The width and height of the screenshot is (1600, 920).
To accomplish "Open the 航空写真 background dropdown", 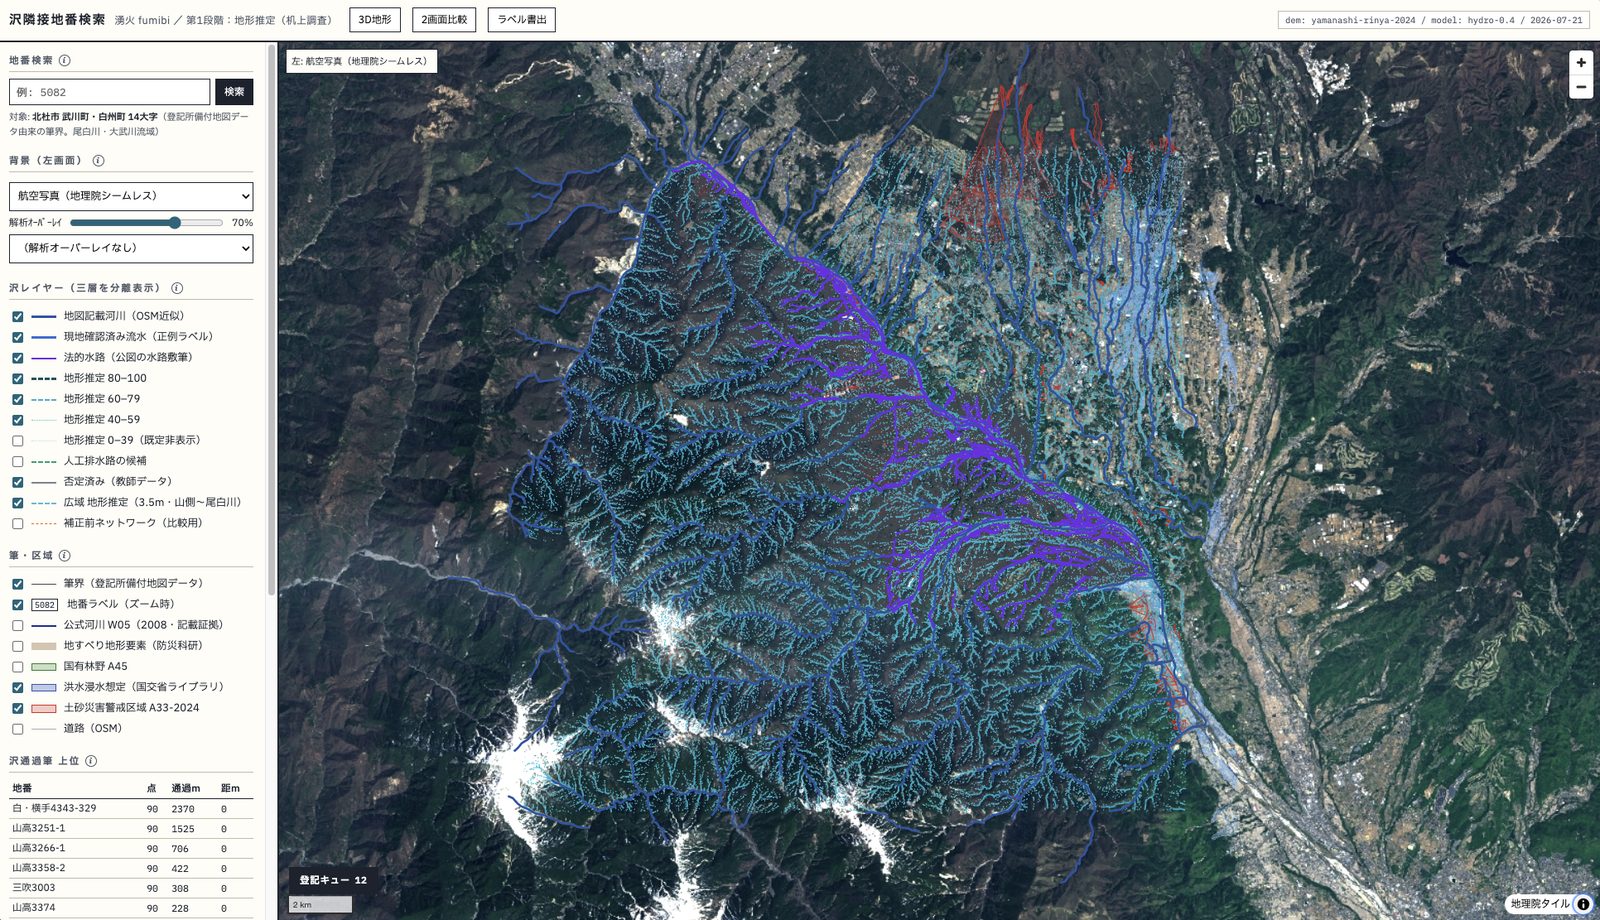I will tap(131, 196).
